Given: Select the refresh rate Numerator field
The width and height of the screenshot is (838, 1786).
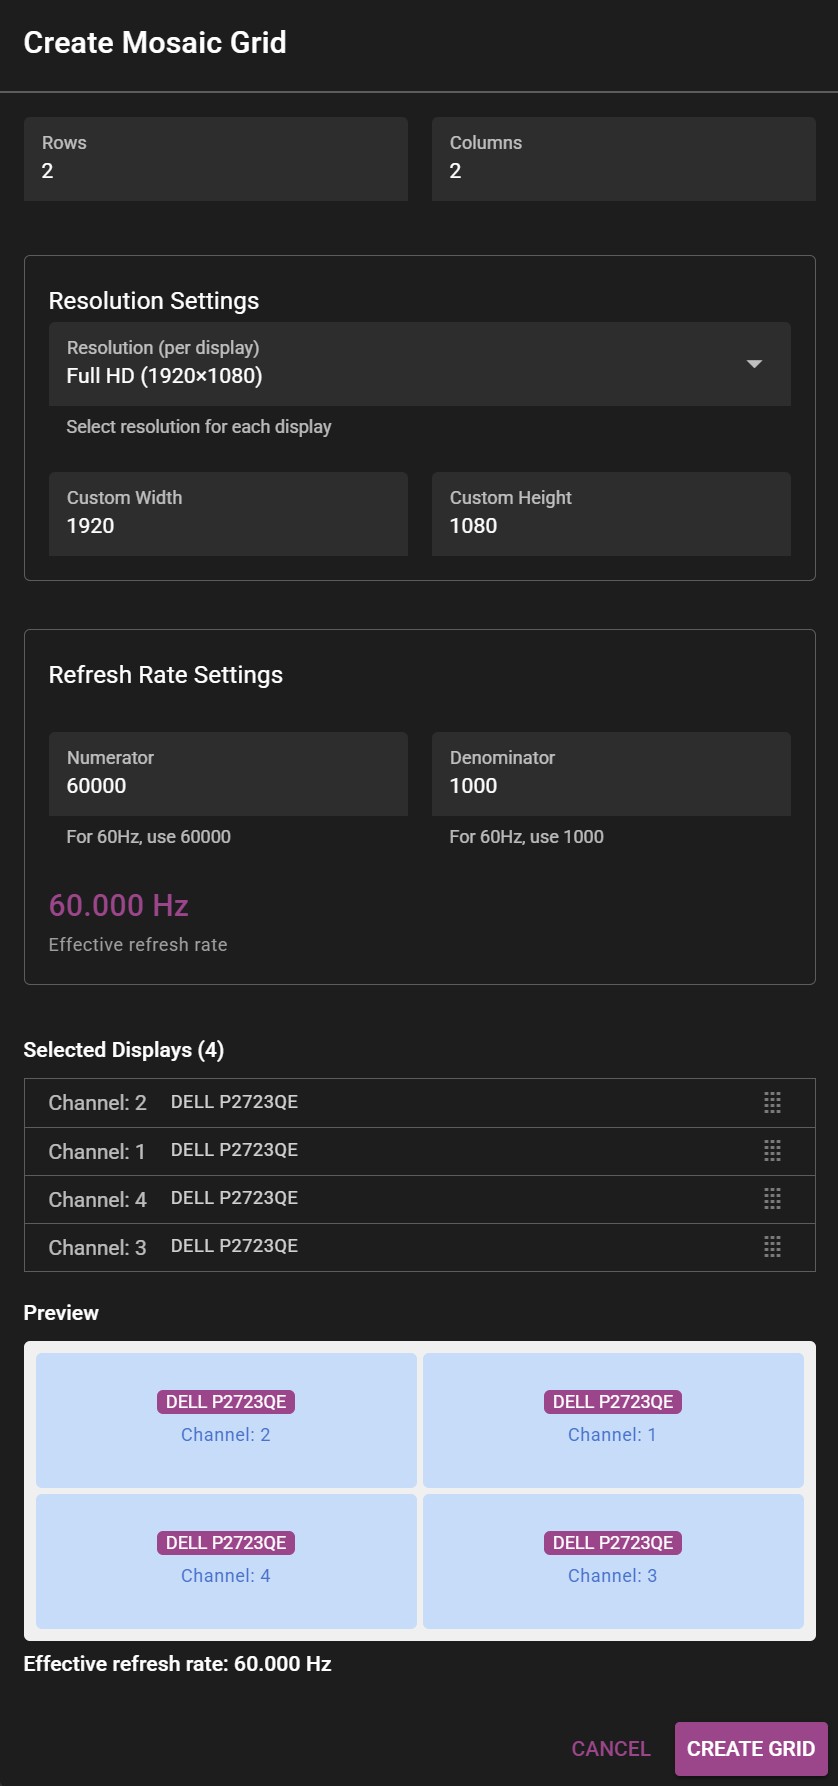Looking at the screenshot, I should [x=228, y=774].
